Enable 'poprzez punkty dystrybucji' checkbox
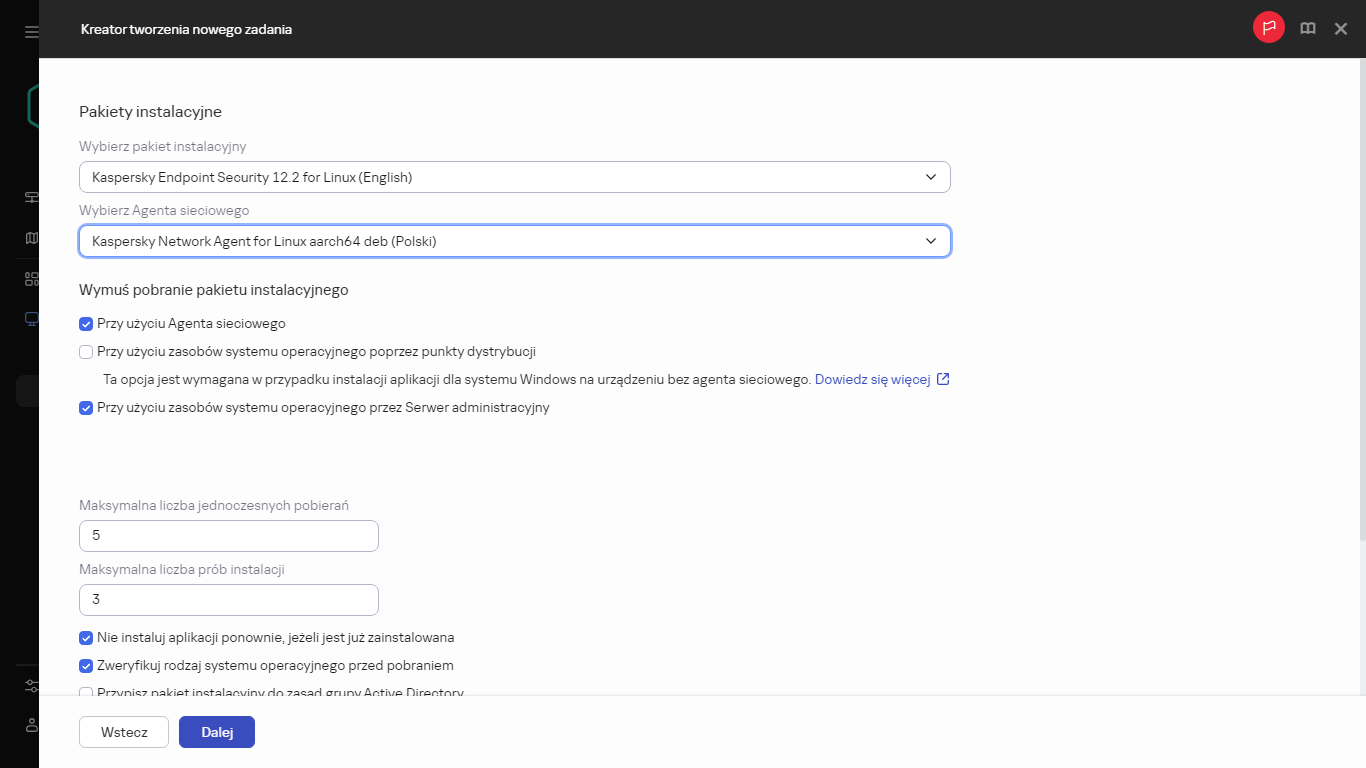This screenshot has height=768, width=1366. (86, 352)
